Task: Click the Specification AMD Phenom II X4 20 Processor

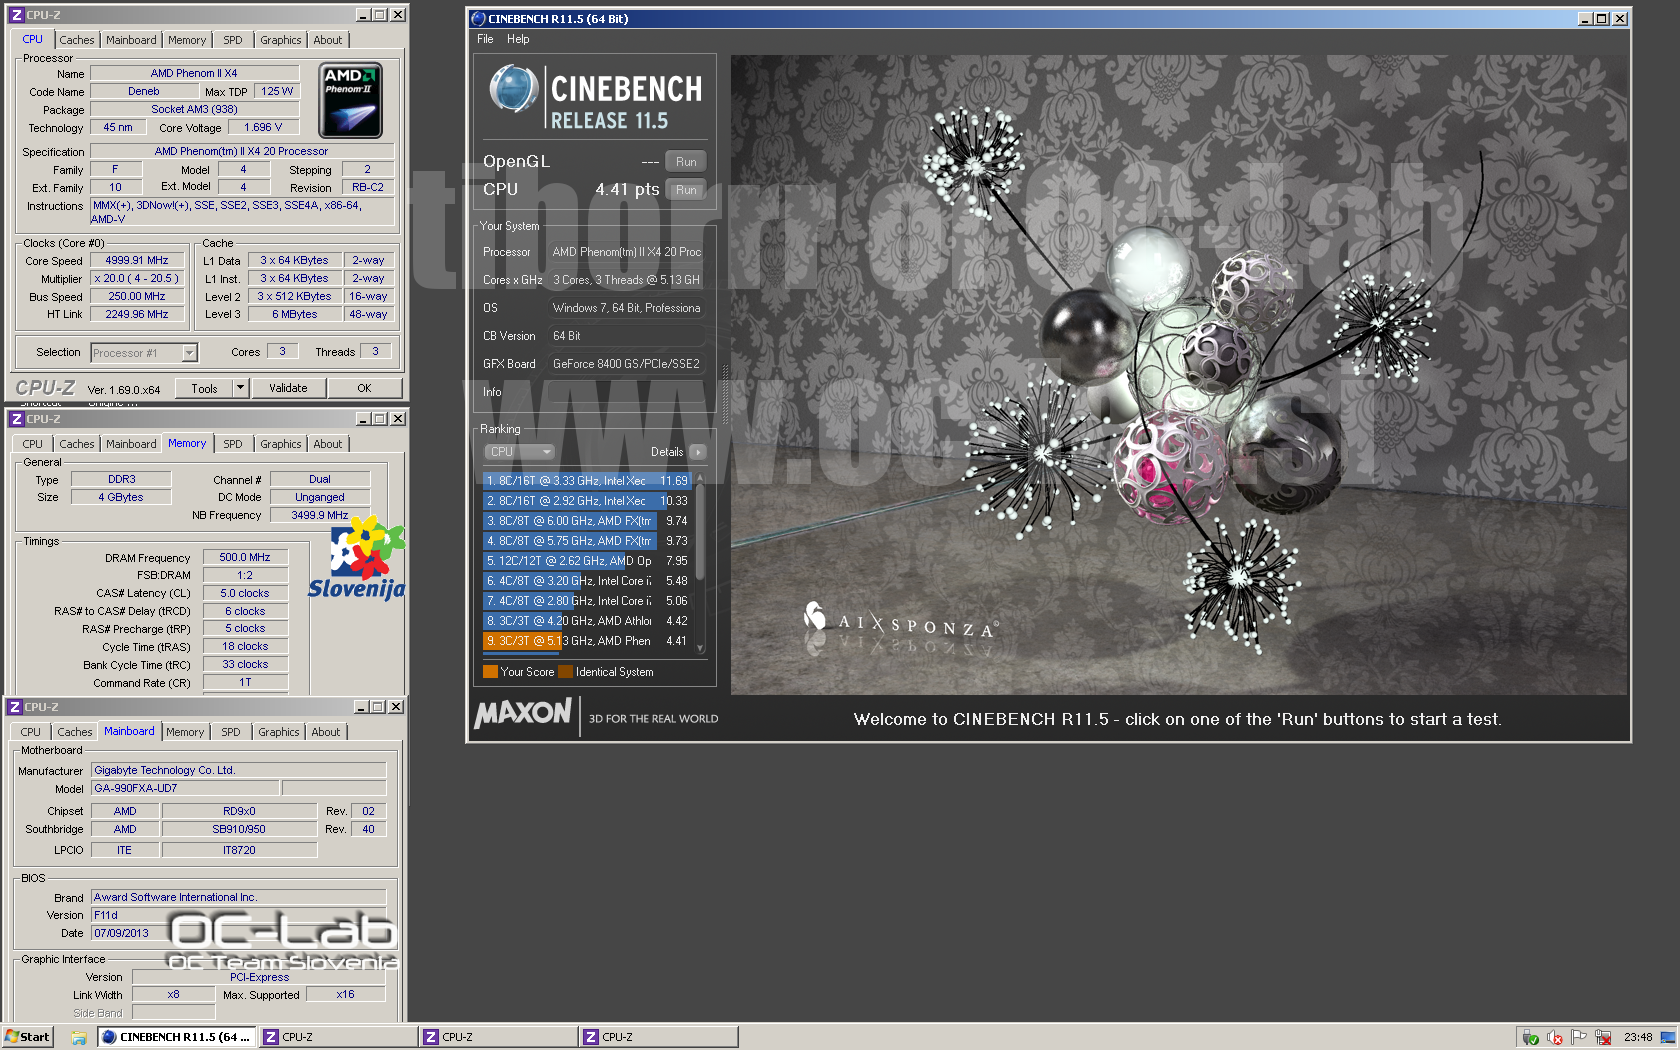Action: point(241,151)
